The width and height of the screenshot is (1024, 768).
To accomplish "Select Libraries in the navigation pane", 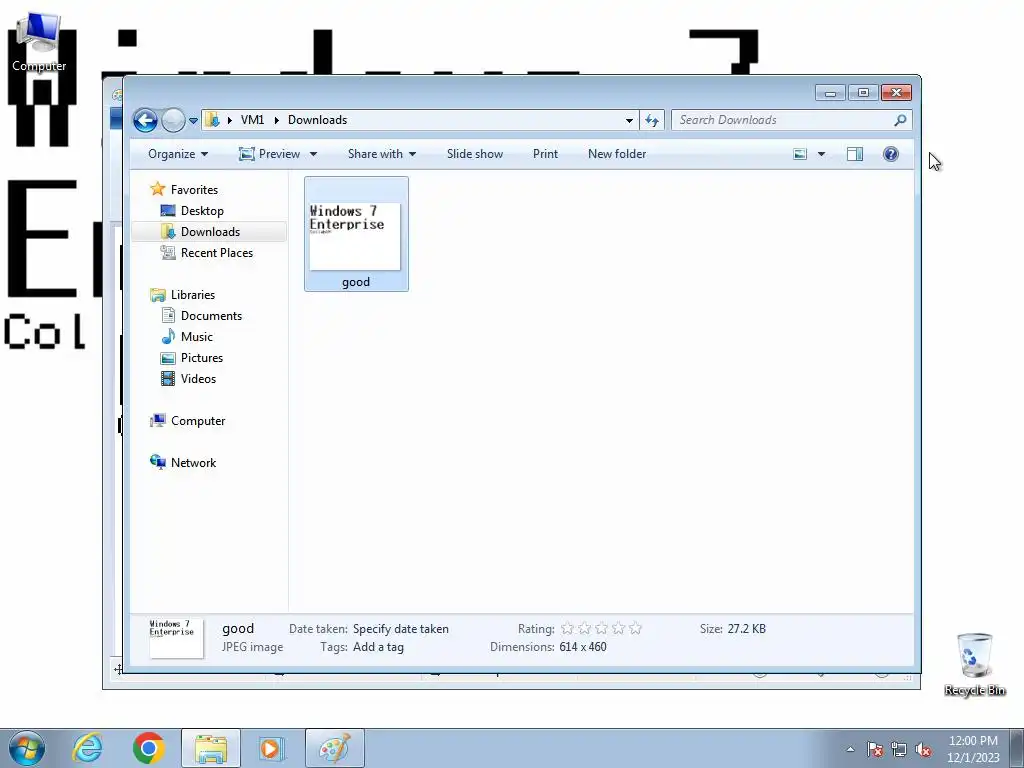I will tap(193, 295).
